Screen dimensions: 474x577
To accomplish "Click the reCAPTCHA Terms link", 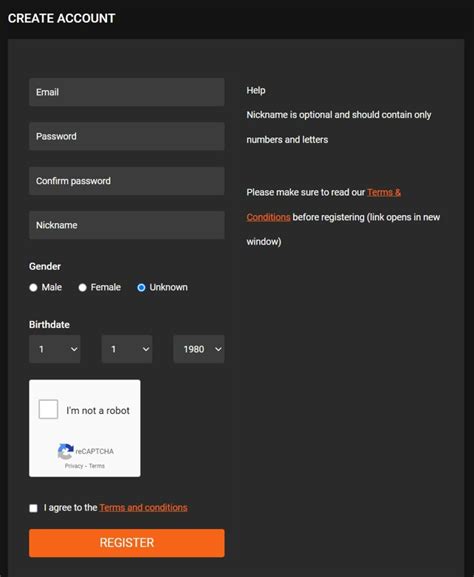I will 97,466.
